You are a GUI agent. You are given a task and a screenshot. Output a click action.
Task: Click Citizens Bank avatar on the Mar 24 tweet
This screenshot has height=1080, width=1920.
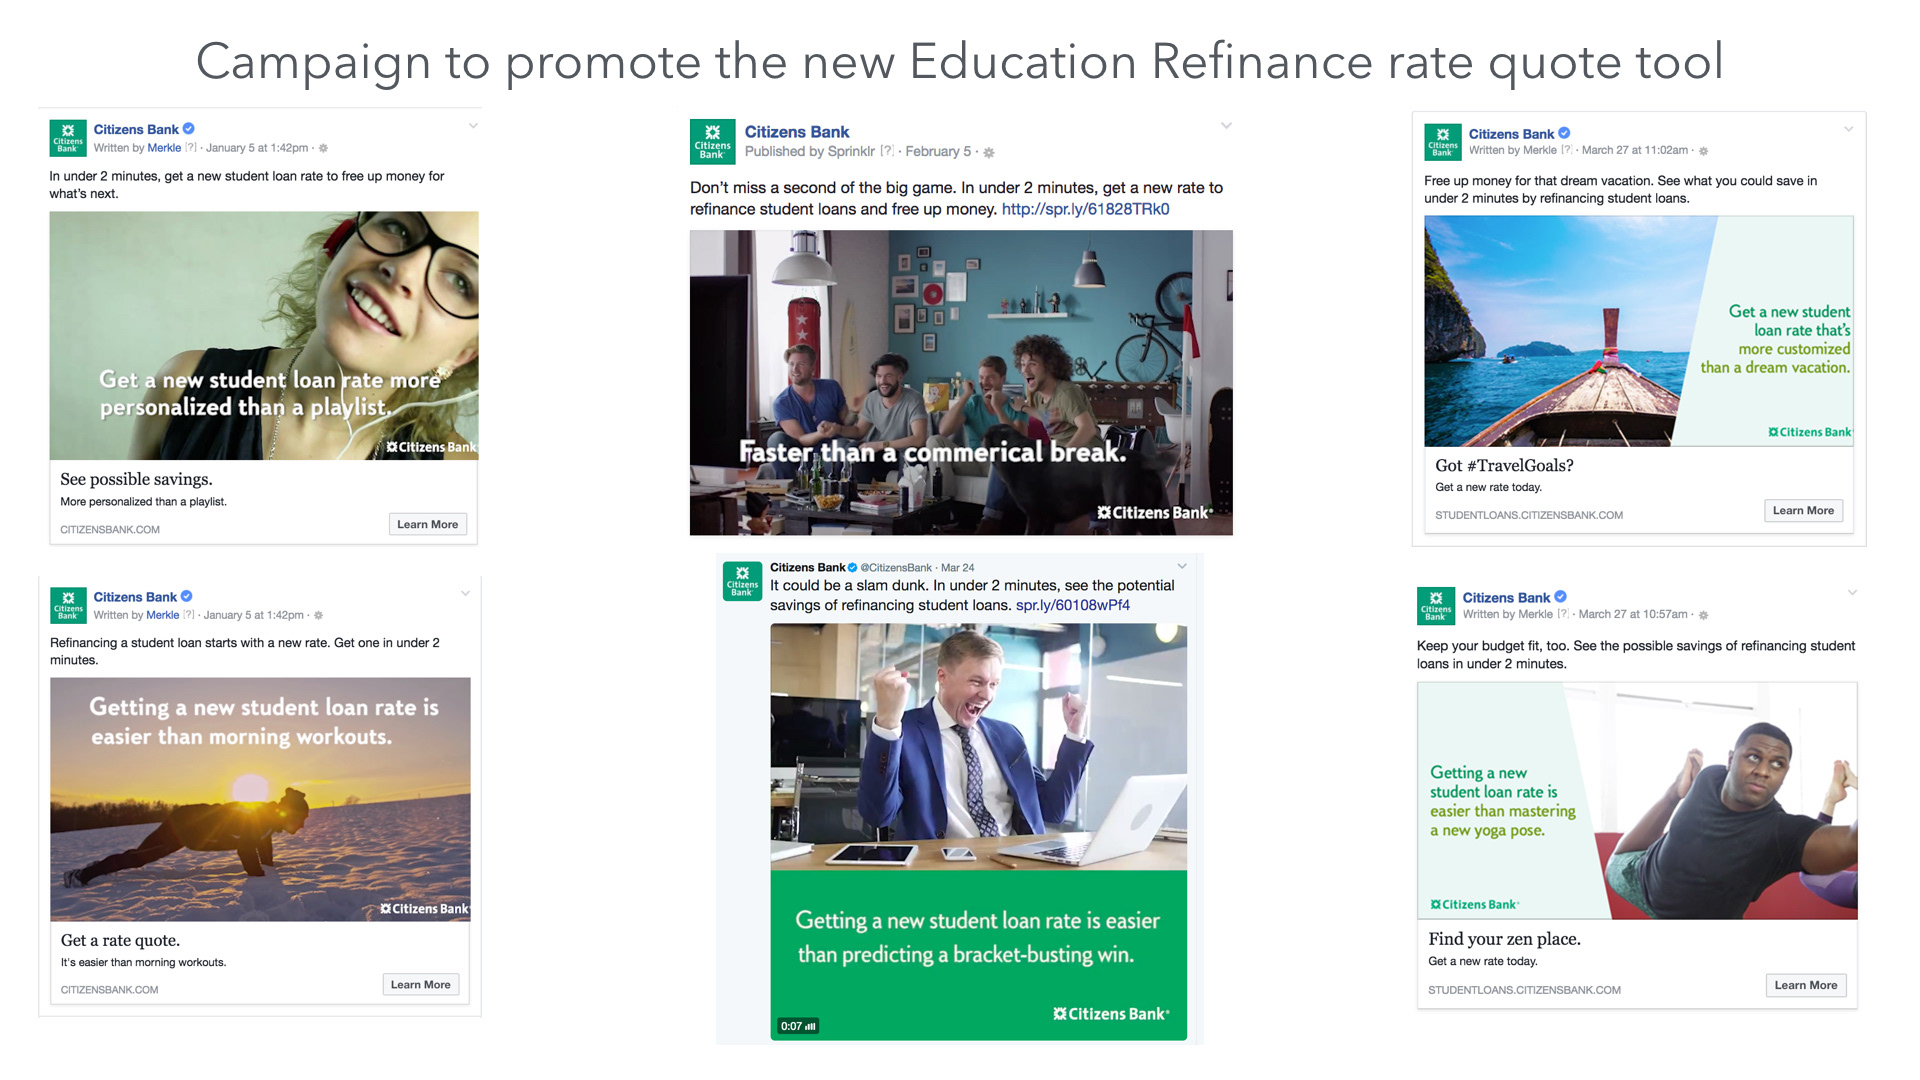[x=742, y=581]
